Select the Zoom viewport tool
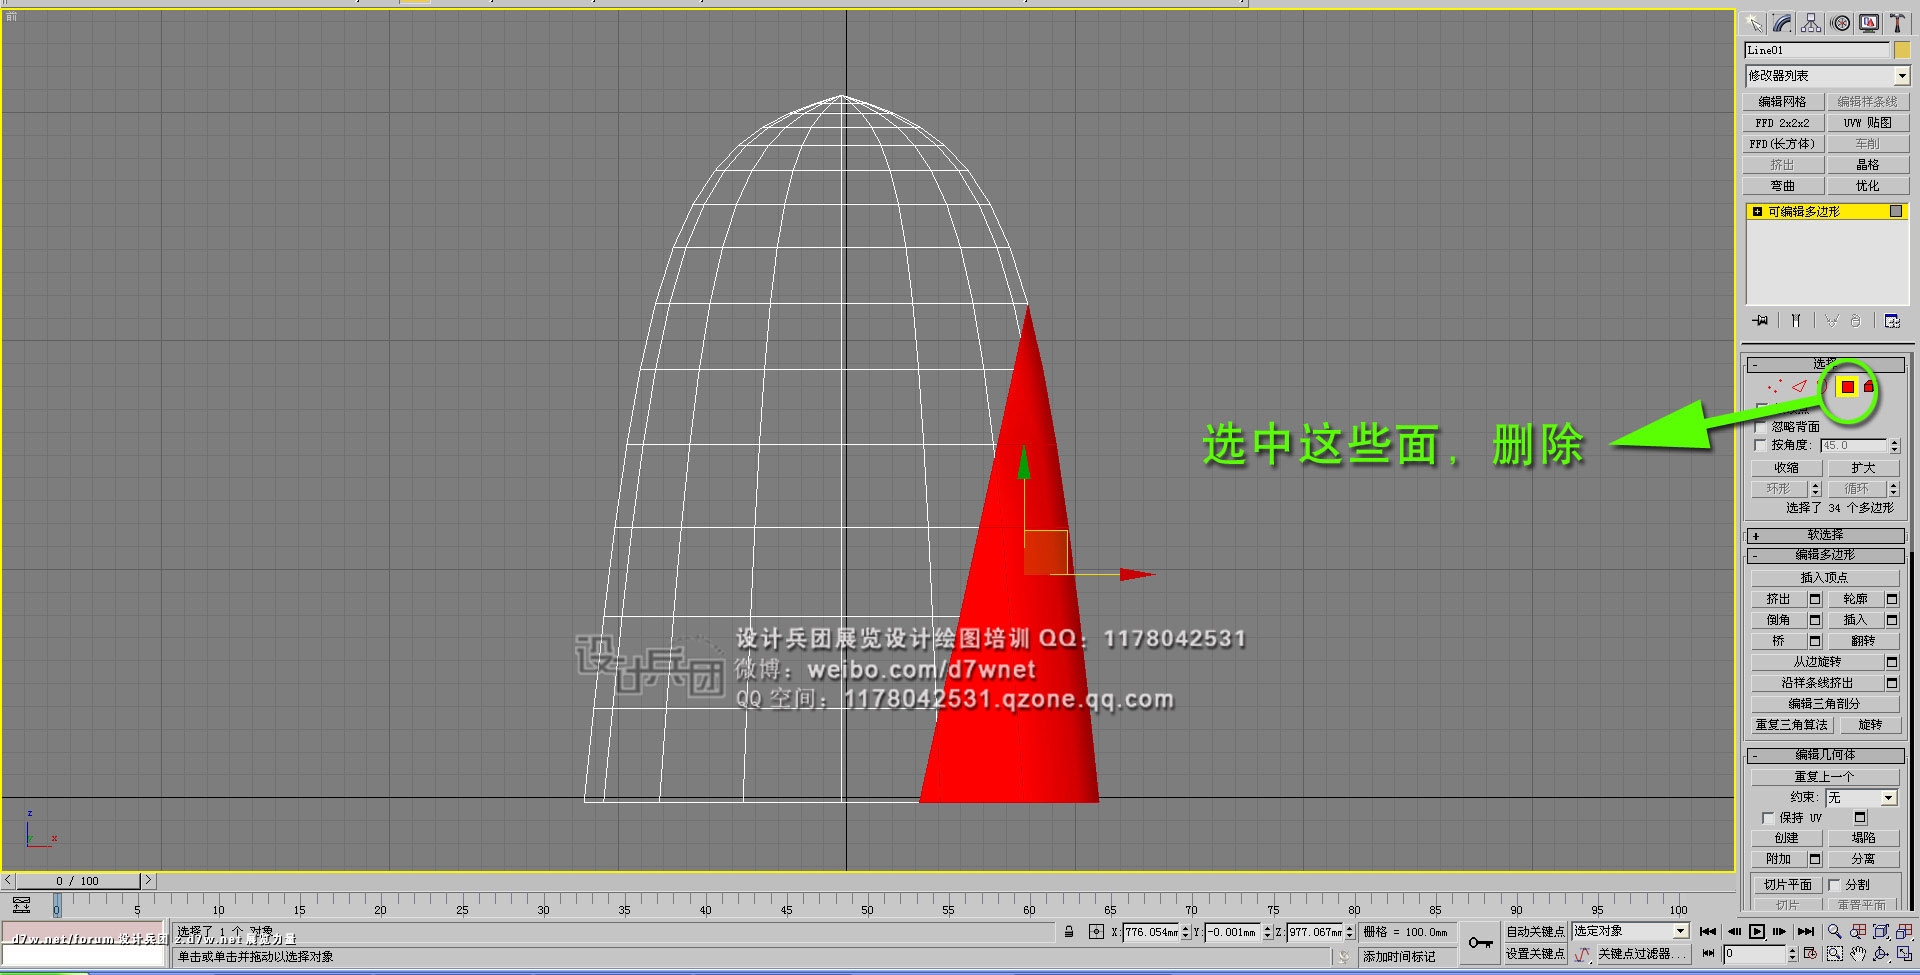 (1834, 931)
